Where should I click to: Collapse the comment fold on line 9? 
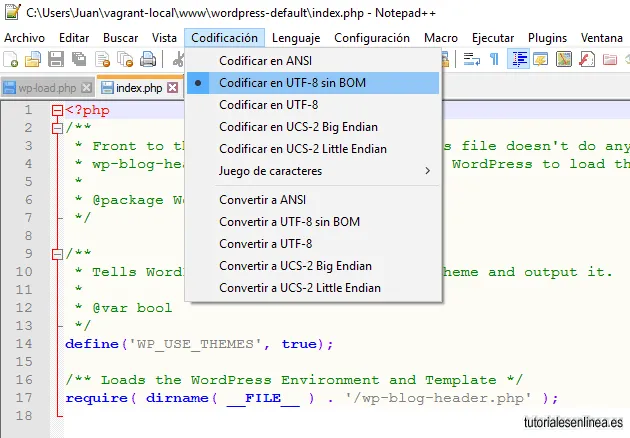click(x=57, y=254)
